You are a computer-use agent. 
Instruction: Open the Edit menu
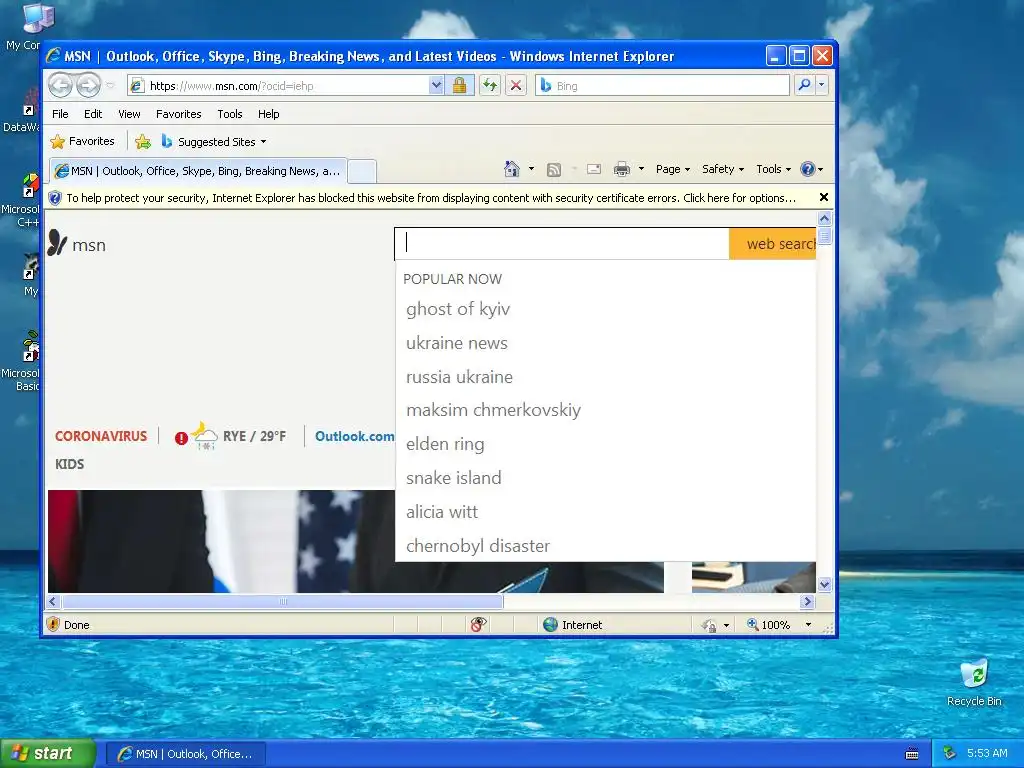tap(93, 114)
